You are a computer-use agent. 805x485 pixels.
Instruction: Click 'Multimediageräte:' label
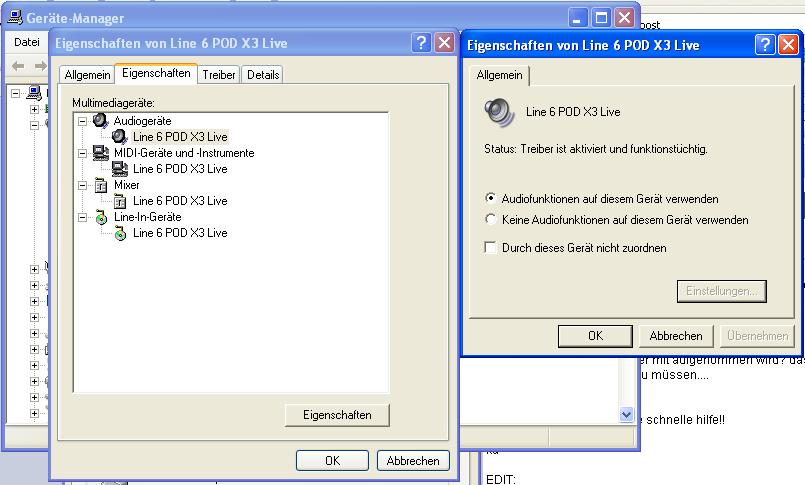[113, 103]
